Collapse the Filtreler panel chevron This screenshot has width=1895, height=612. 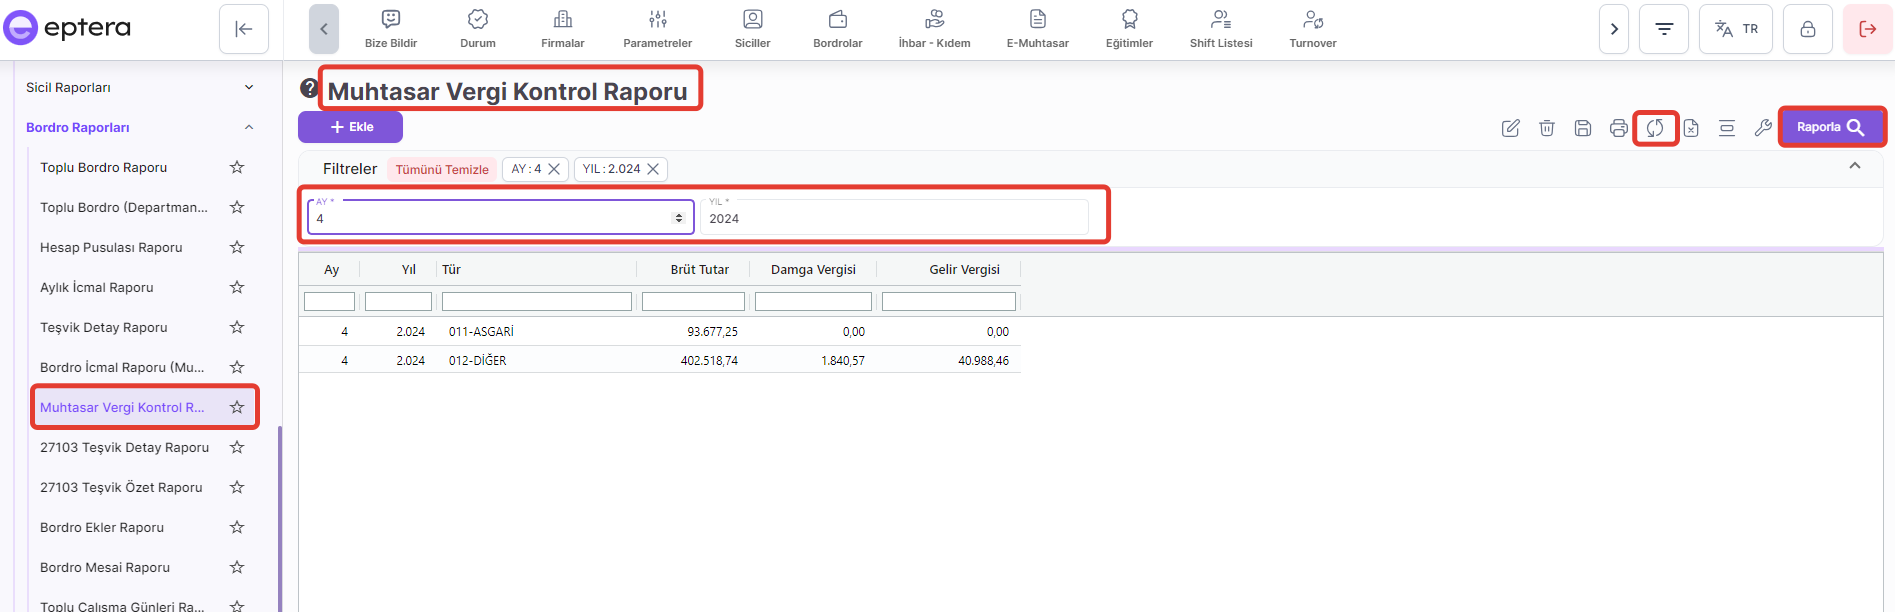(1855, 166)
